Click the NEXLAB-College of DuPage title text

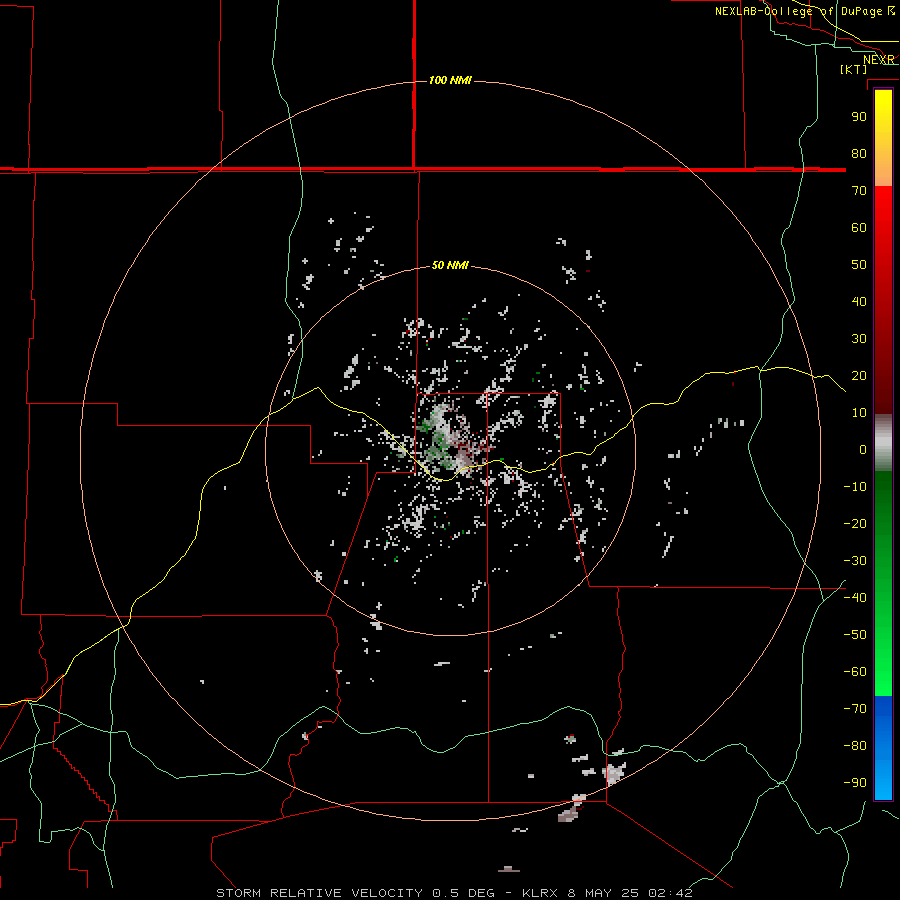point(798,11)
